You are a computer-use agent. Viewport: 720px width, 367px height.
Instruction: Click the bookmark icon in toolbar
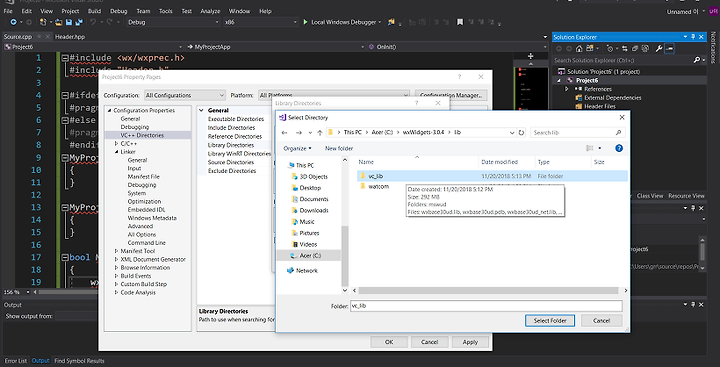click(x=460, y=22)
